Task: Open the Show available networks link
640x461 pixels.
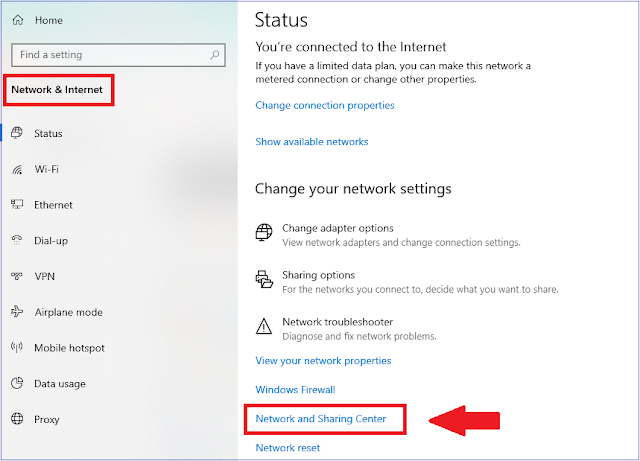Action: tap(311, 142)
